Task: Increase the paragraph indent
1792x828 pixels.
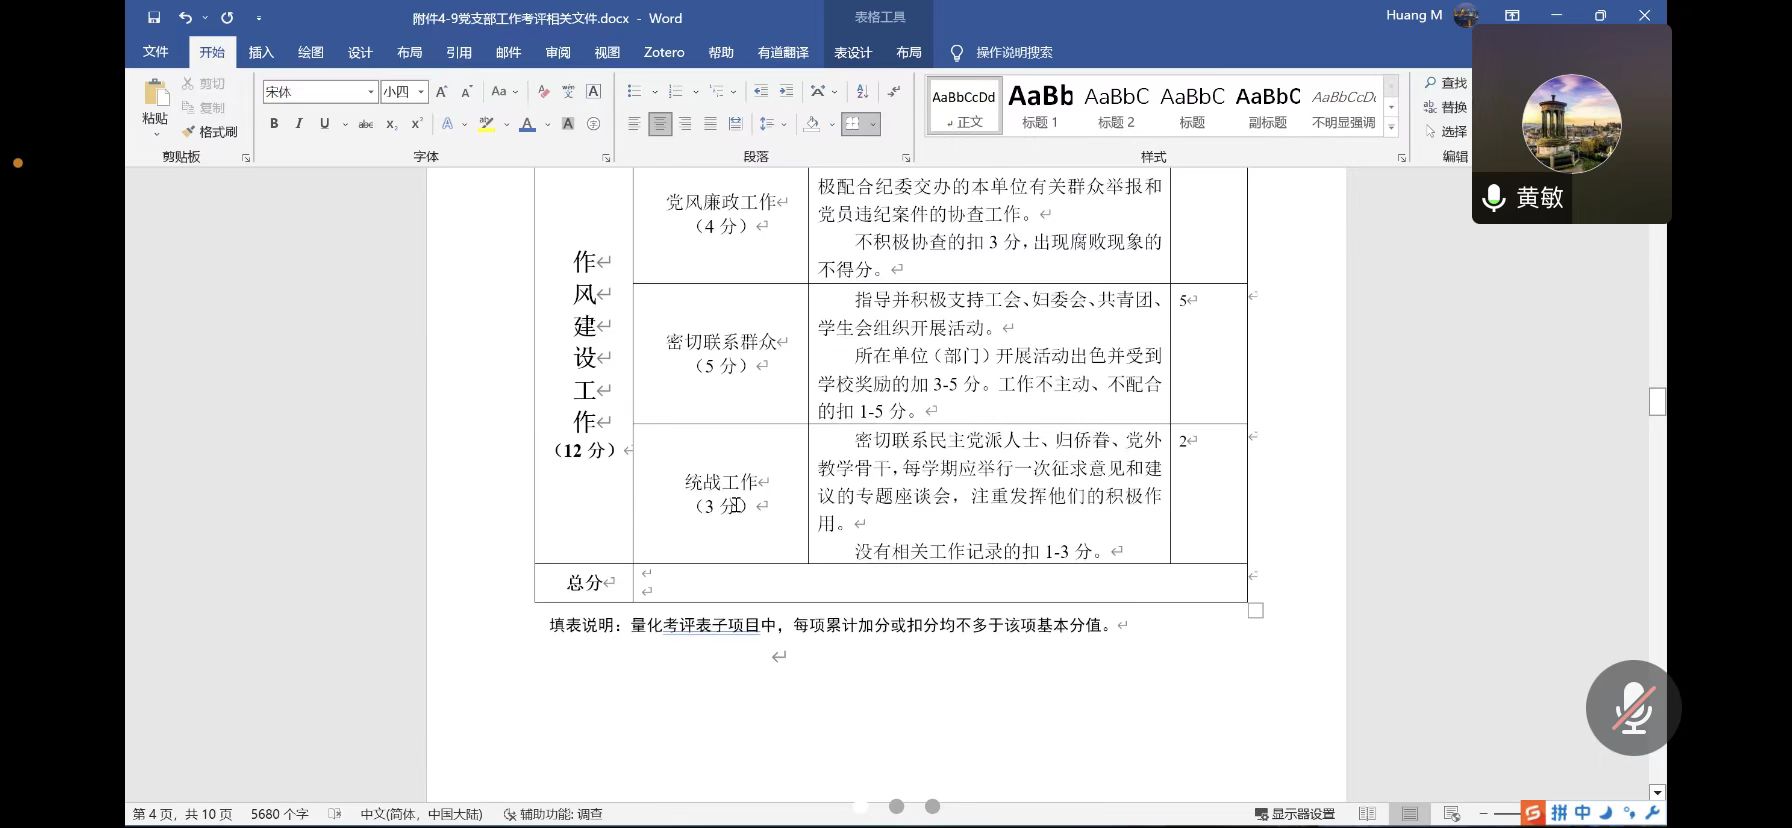Action: coord(786,91)
